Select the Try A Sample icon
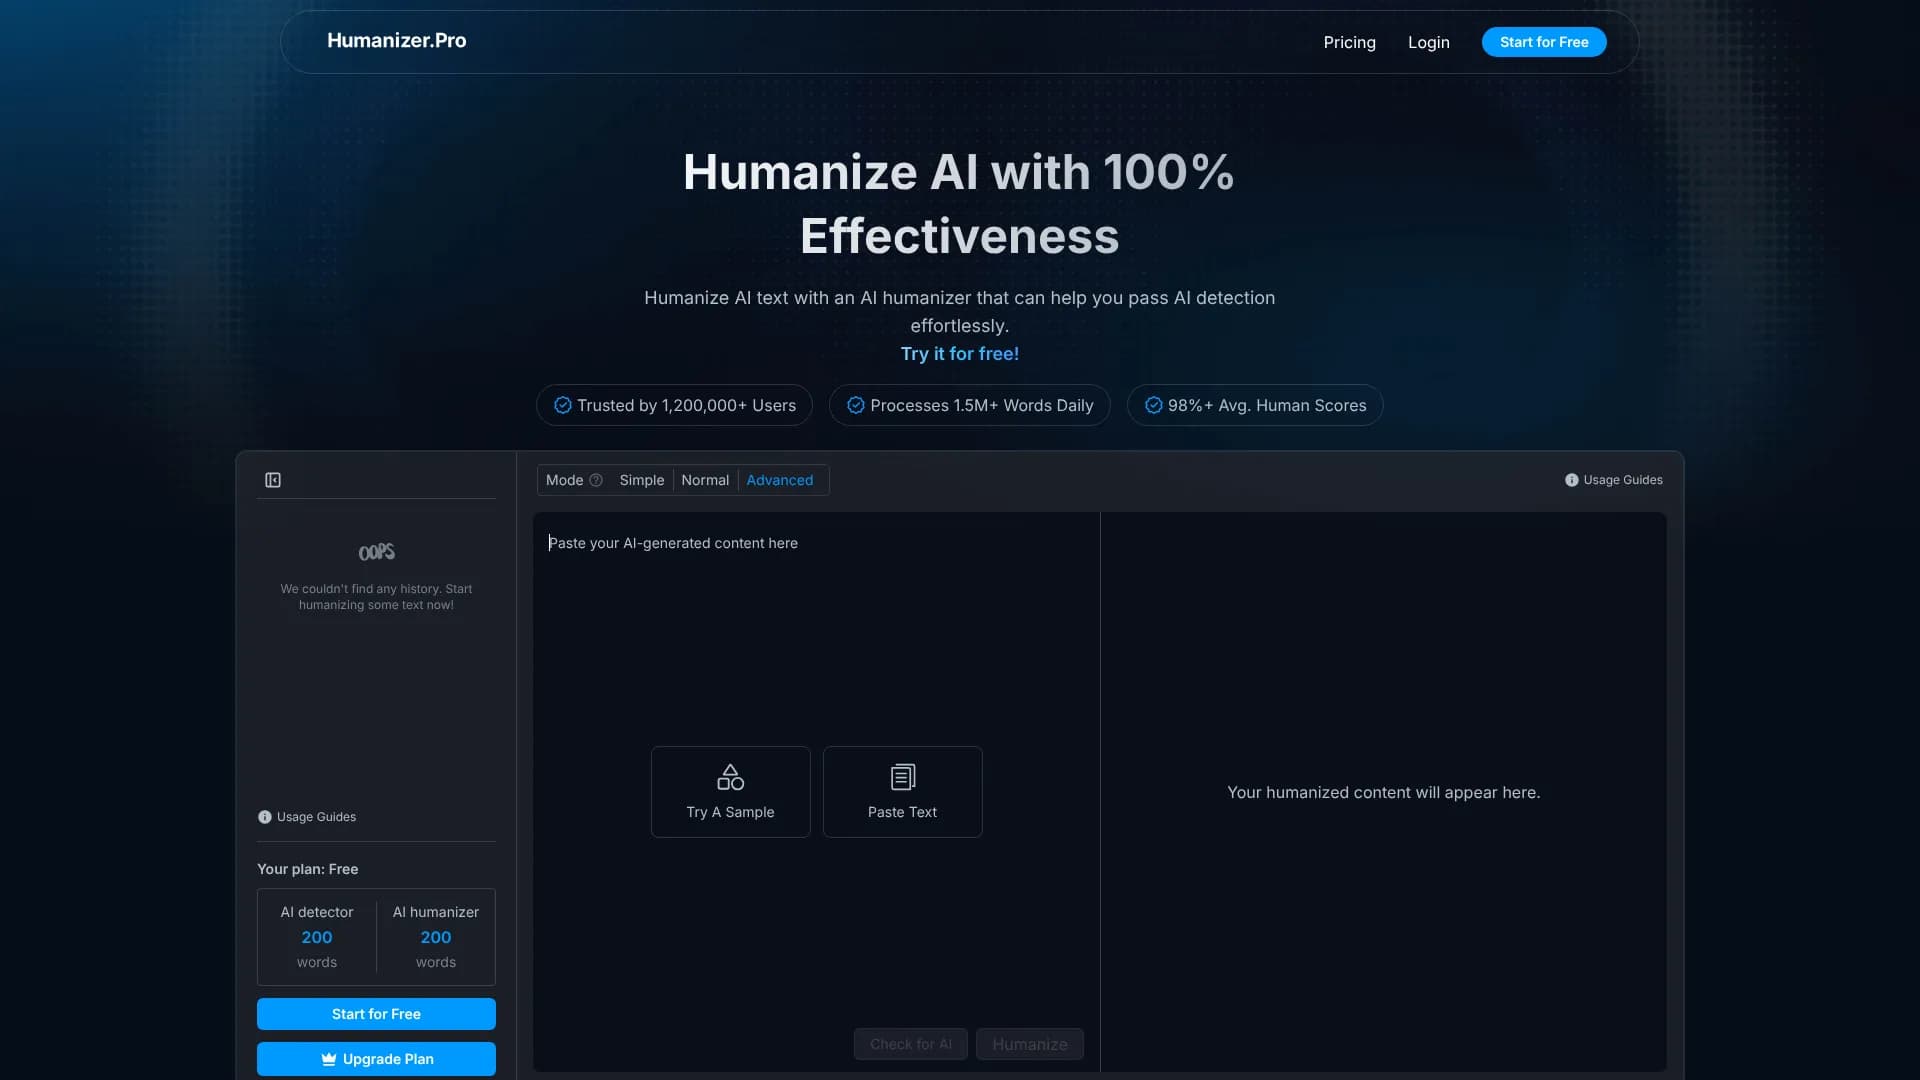The height and width of the screenshot is (1080, 1920). [x=730, y=777]
